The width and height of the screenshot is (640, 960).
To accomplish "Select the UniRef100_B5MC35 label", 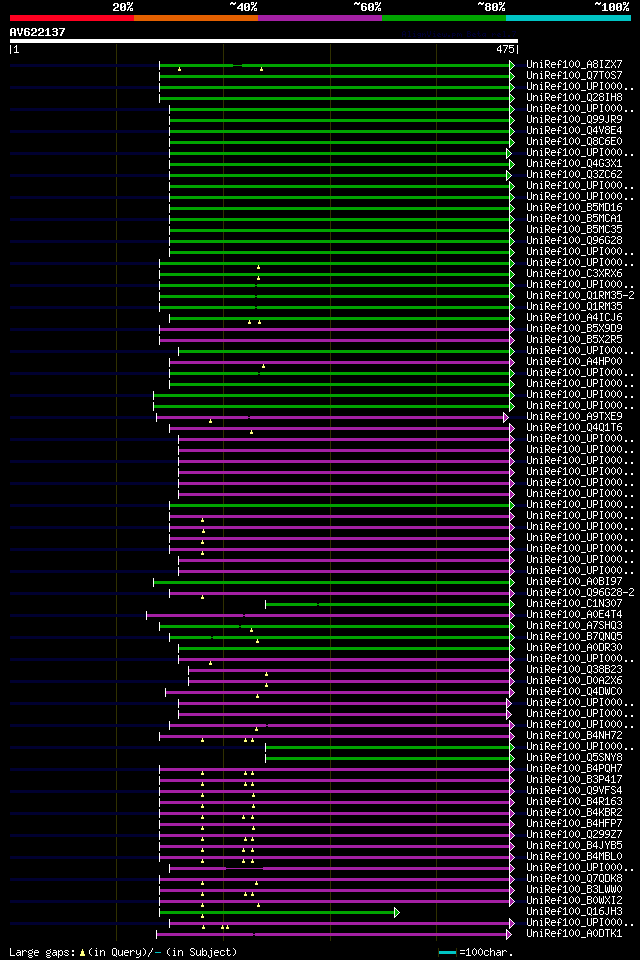I will pos(574,230).
